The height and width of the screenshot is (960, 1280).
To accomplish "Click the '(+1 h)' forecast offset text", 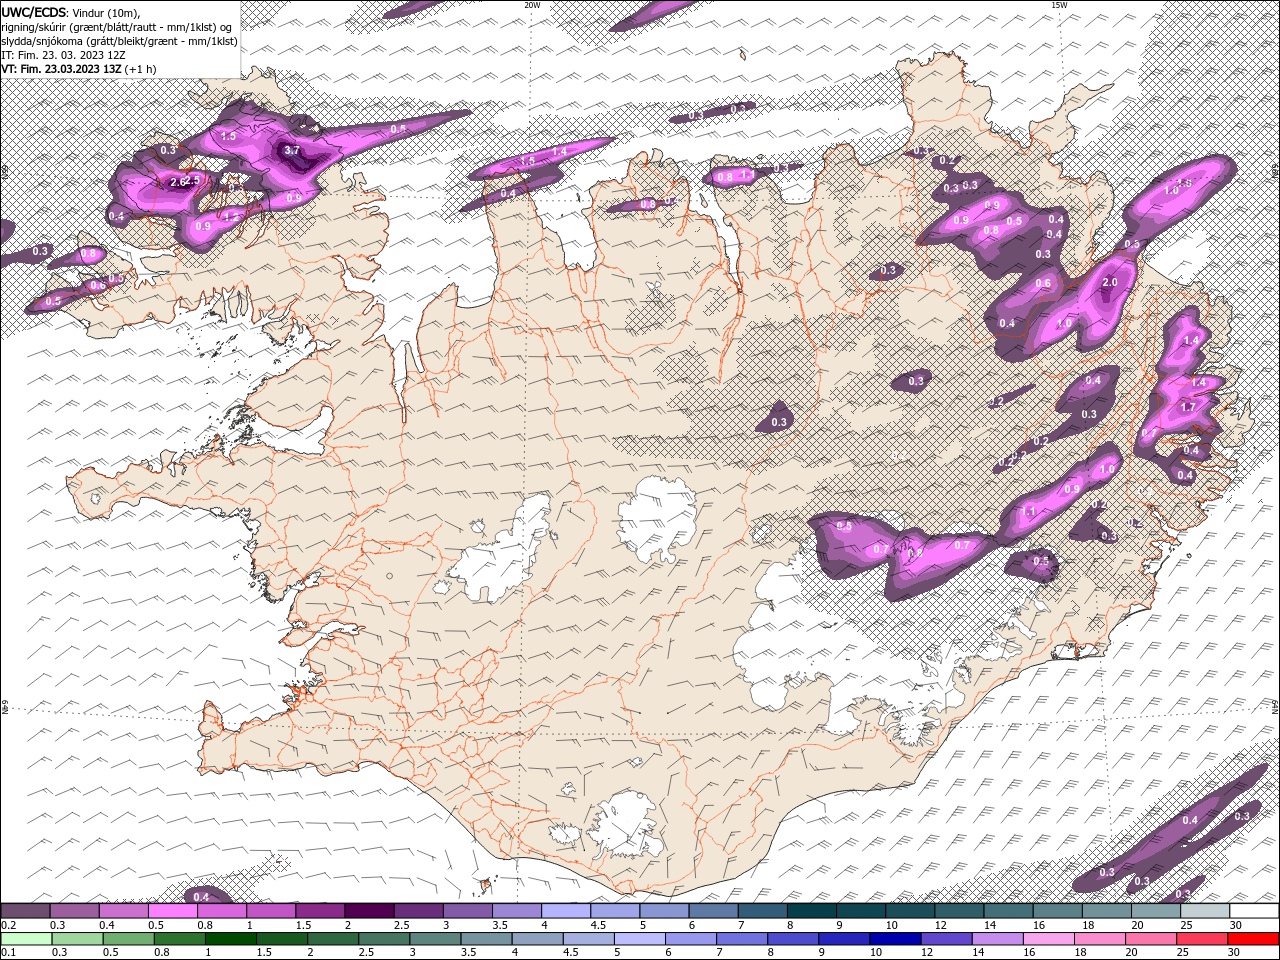I will click(x=140, y=69).
